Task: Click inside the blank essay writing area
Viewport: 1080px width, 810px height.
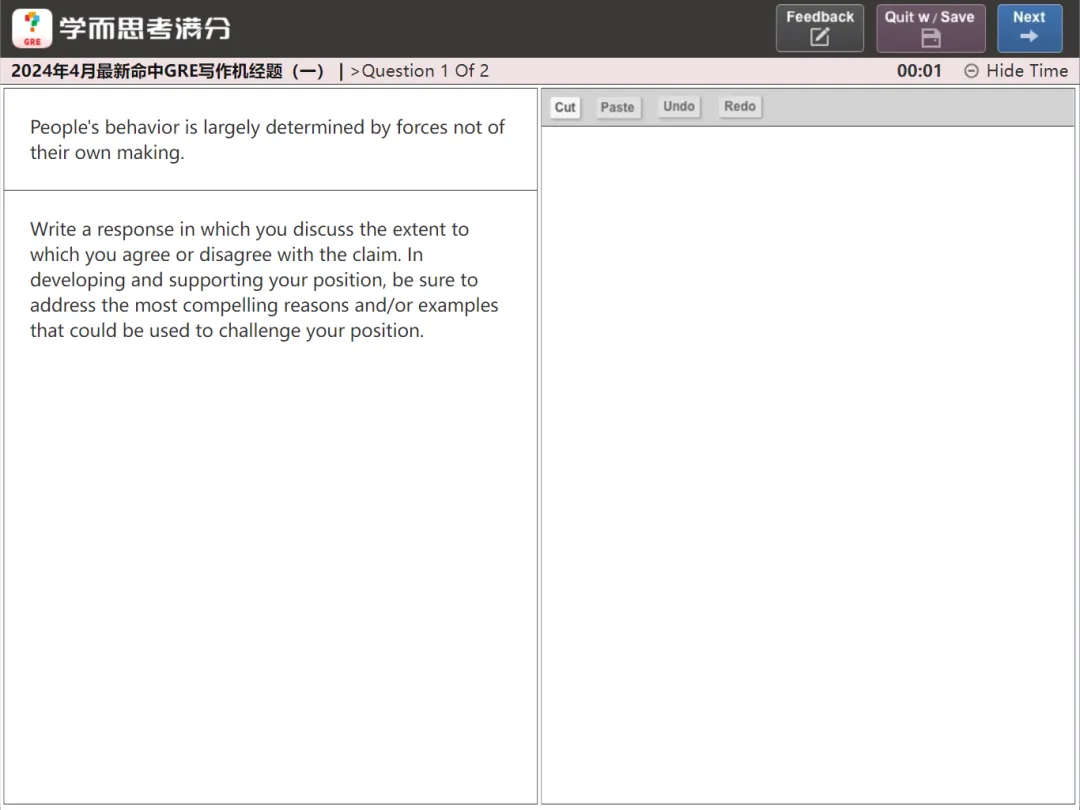Action: click(808, 460)
